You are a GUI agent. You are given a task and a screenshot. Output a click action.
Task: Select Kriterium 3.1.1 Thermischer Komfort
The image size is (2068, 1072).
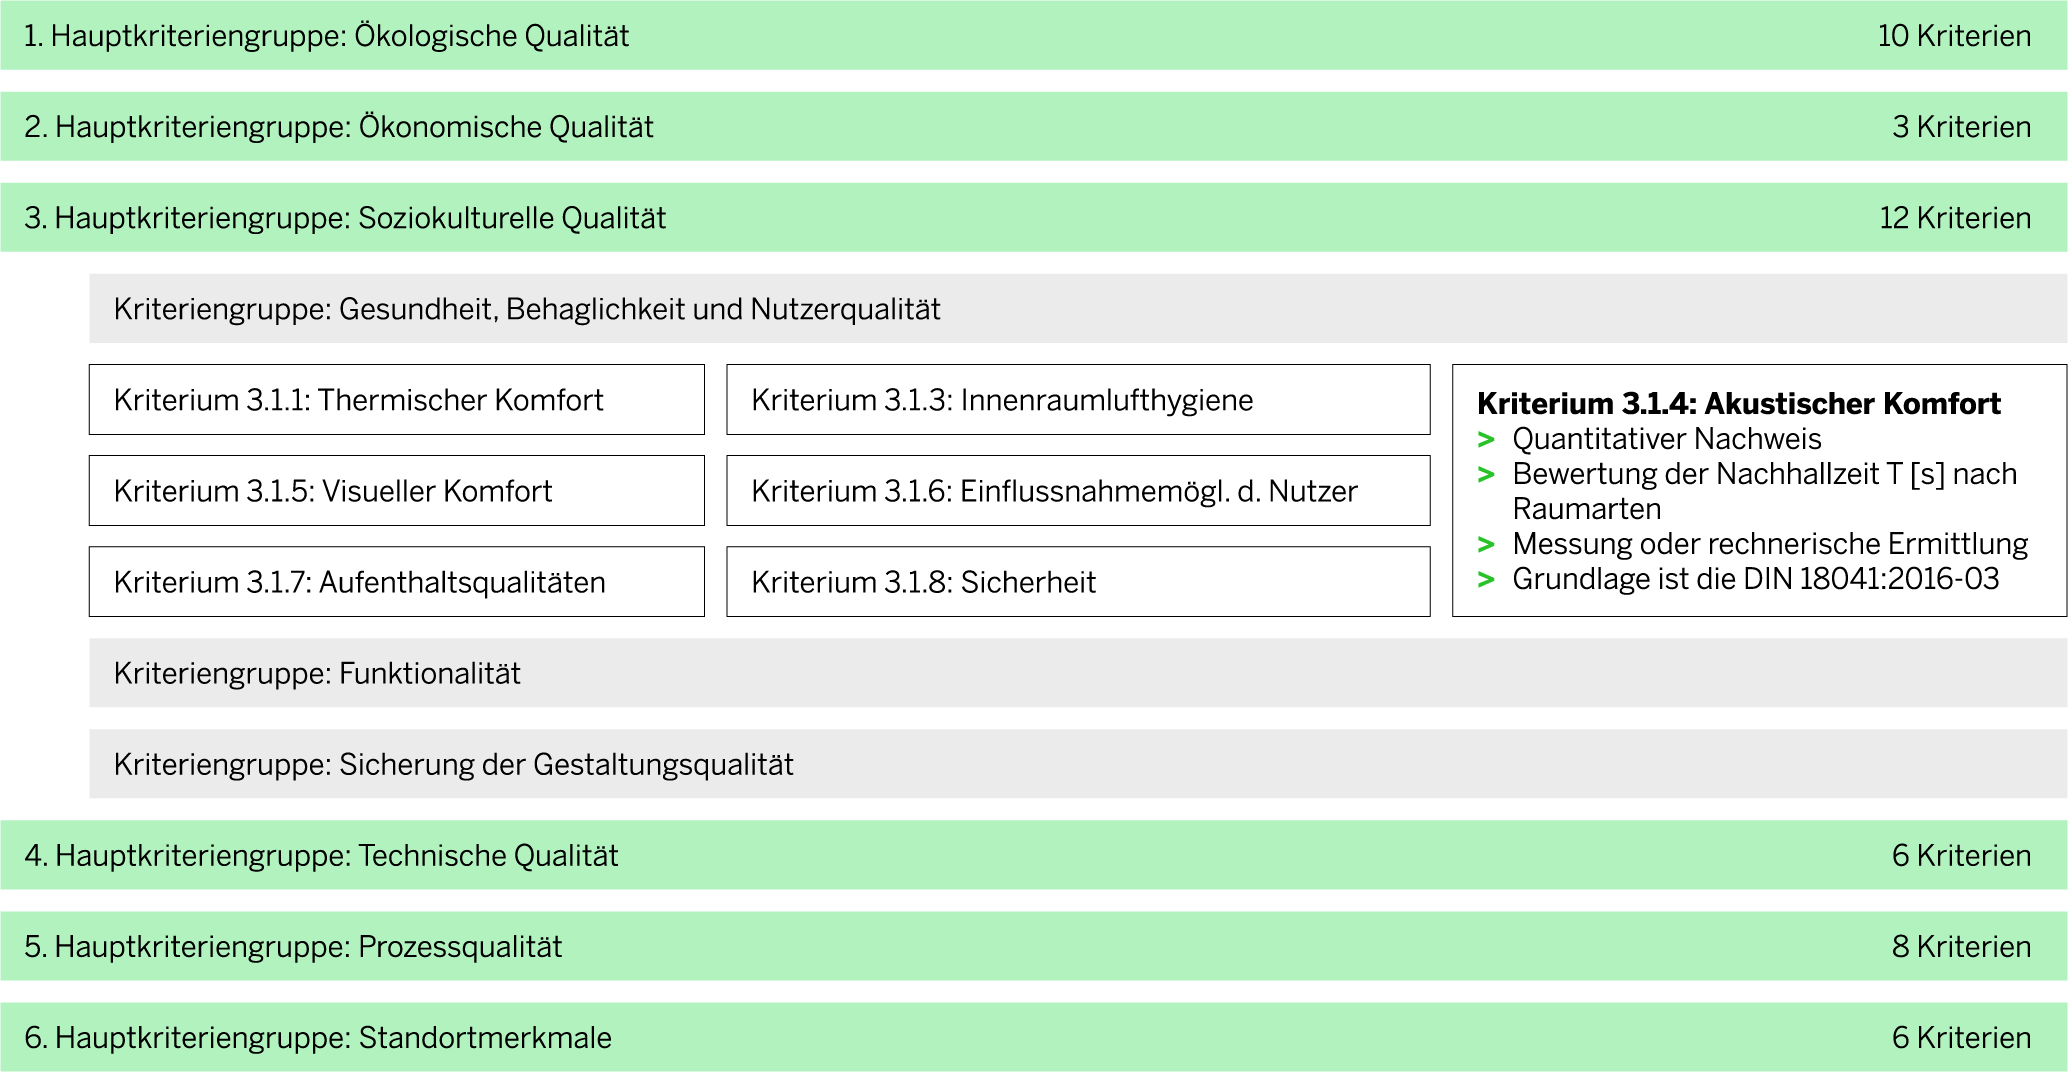click(x=396, y=400)
